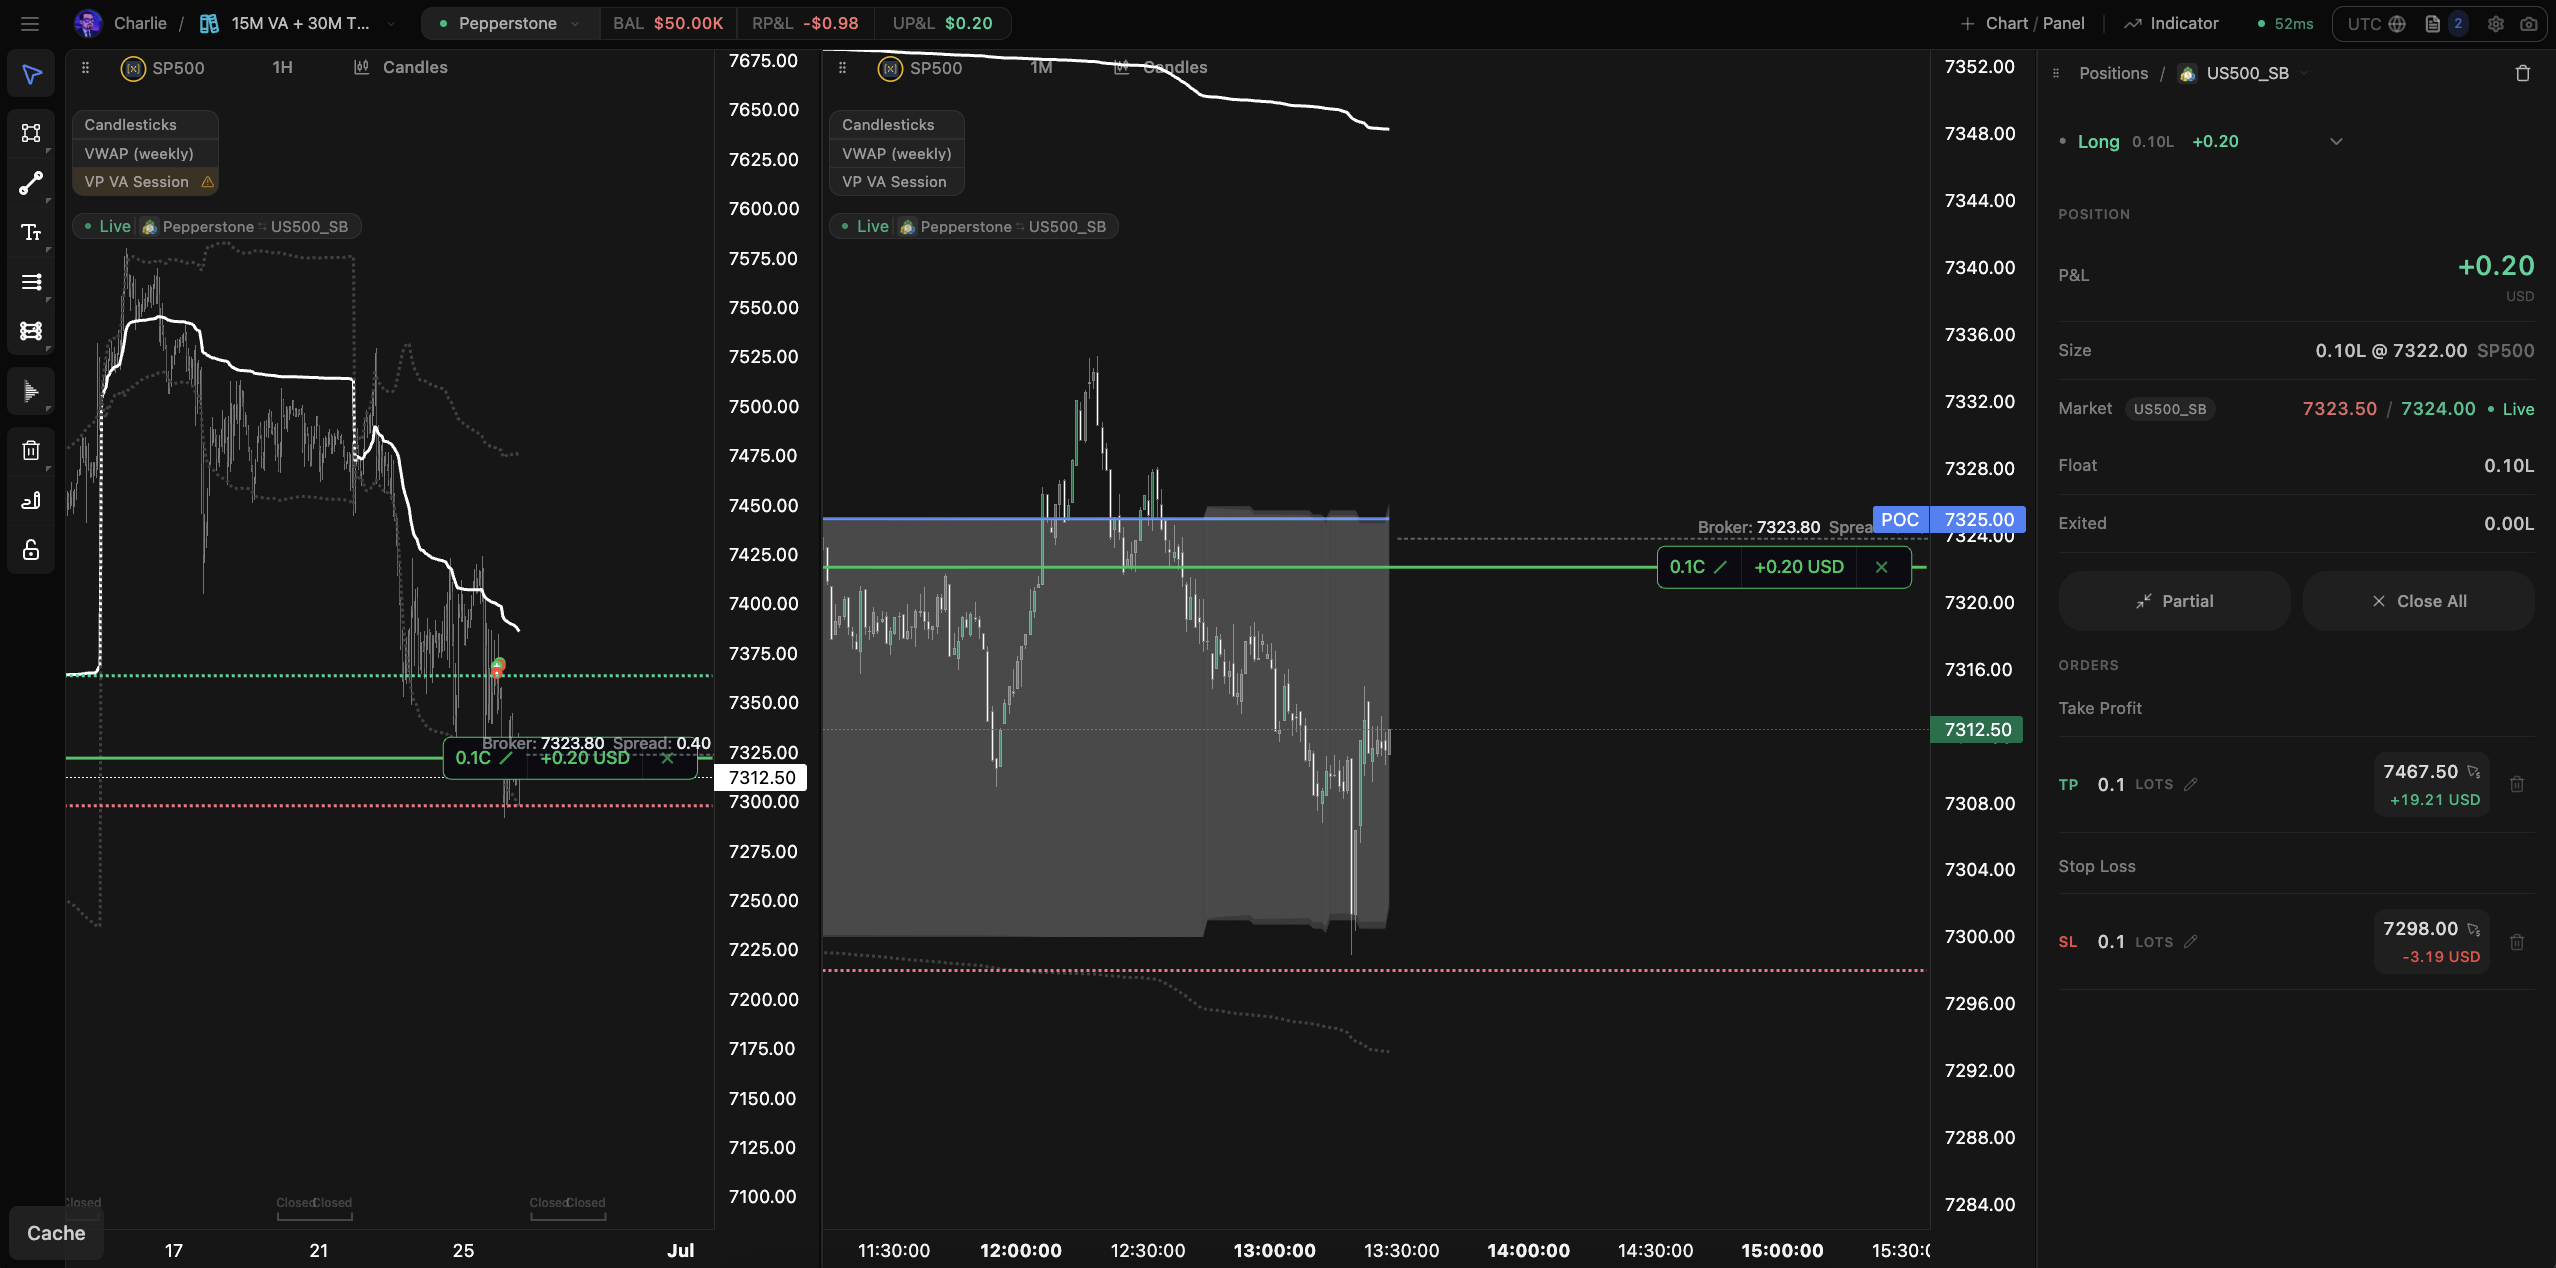Add a new Chart / Panel

[x=2023, y=23]
